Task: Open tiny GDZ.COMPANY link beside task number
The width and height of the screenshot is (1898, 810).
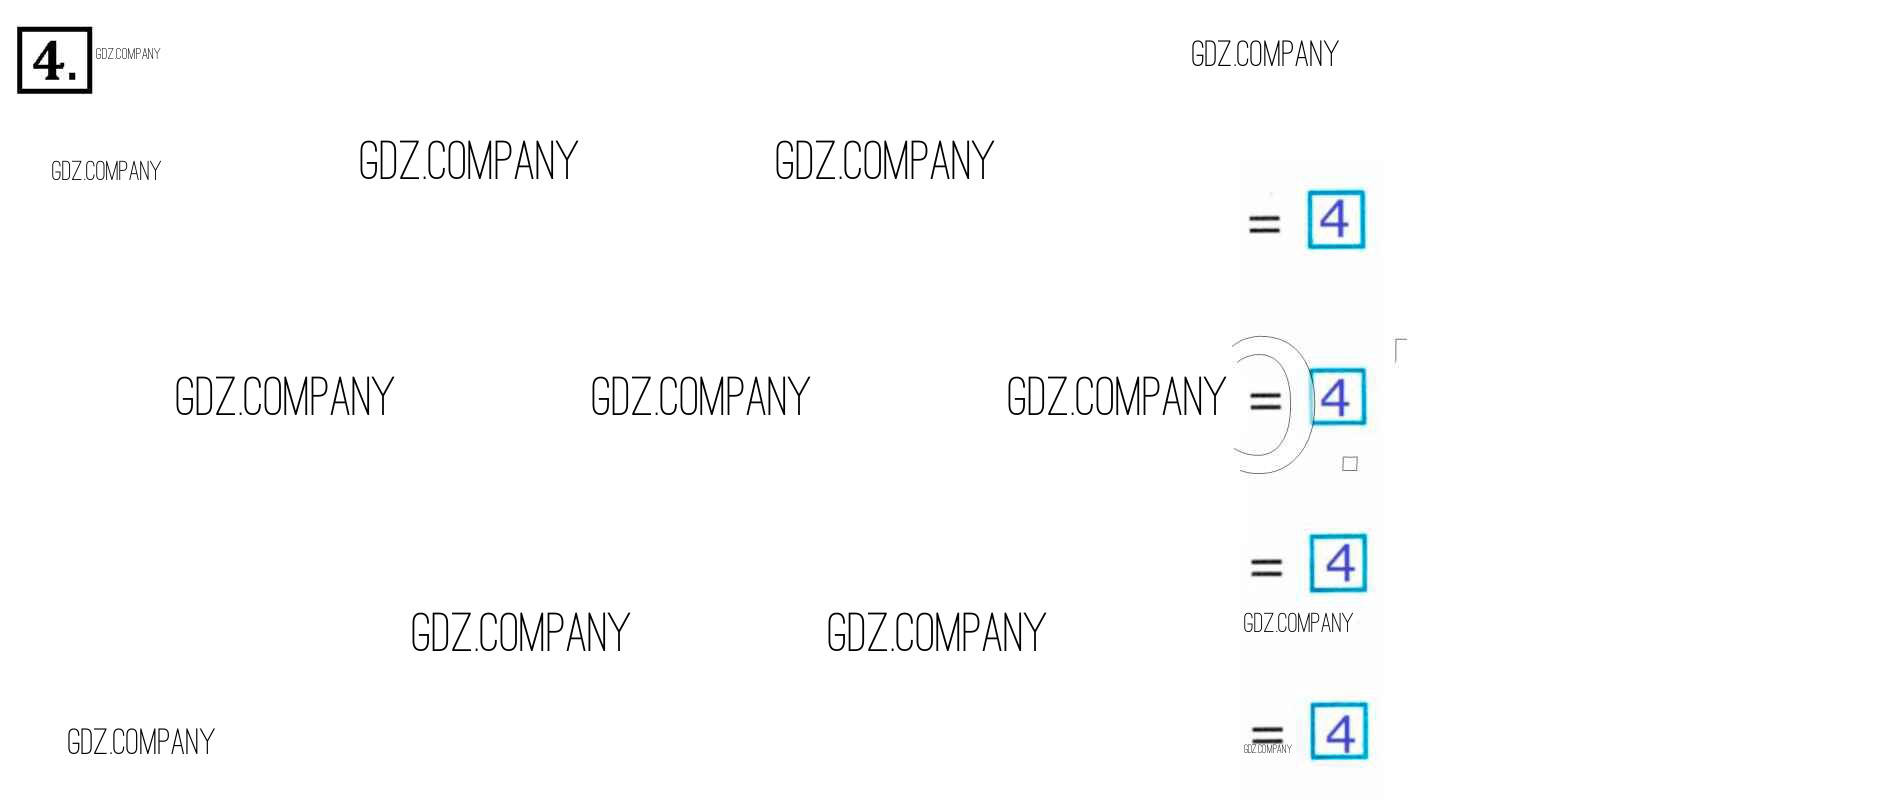Action: (x=127, y=54)
